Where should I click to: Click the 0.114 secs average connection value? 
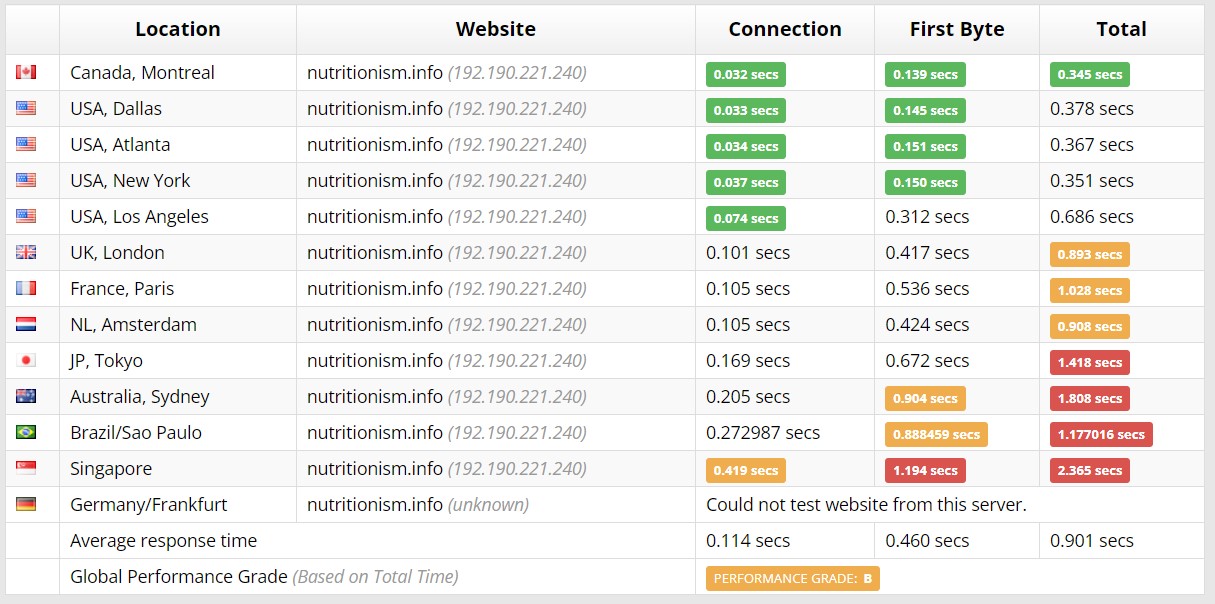[748, 540]
